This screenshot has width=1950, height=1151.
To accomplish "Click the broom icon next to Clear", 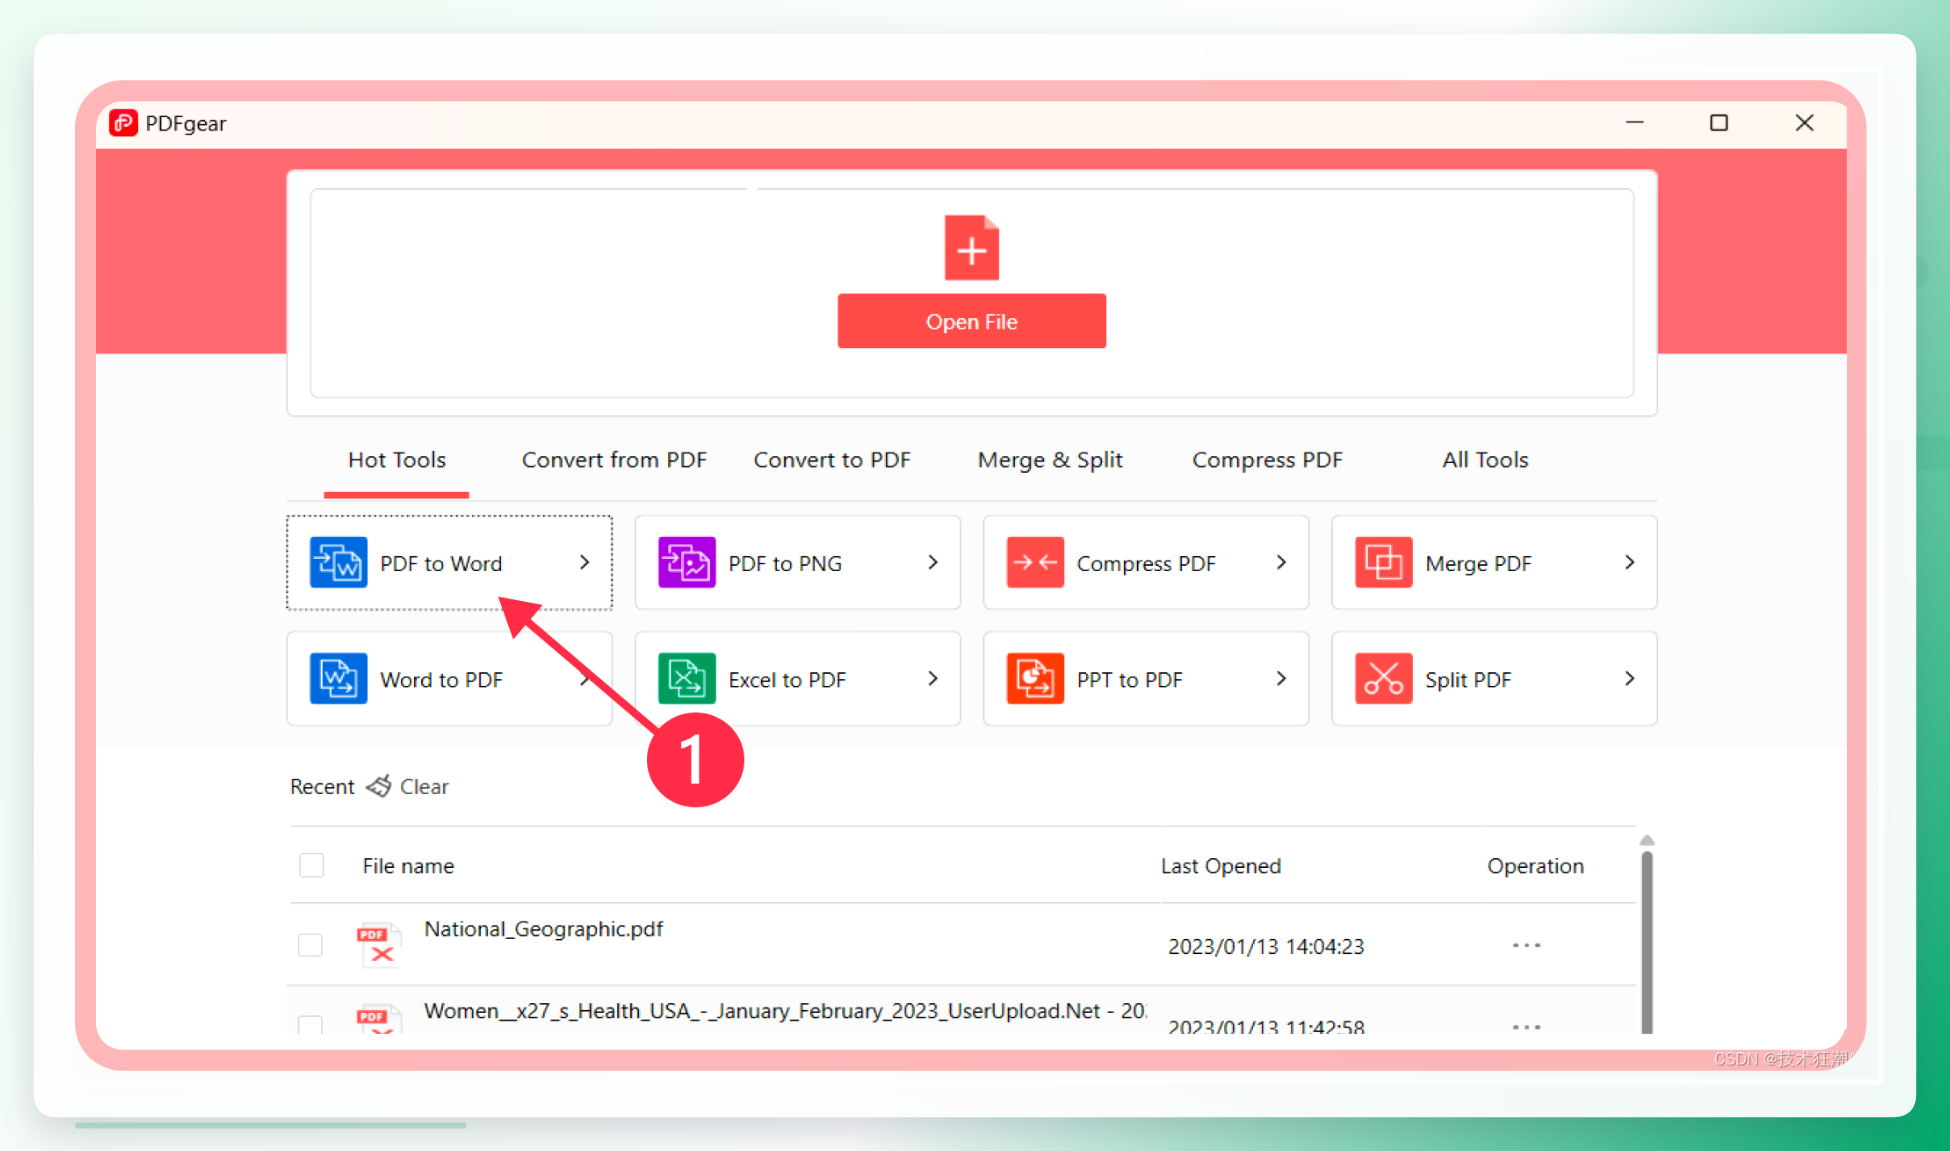I will pos(378,786).
